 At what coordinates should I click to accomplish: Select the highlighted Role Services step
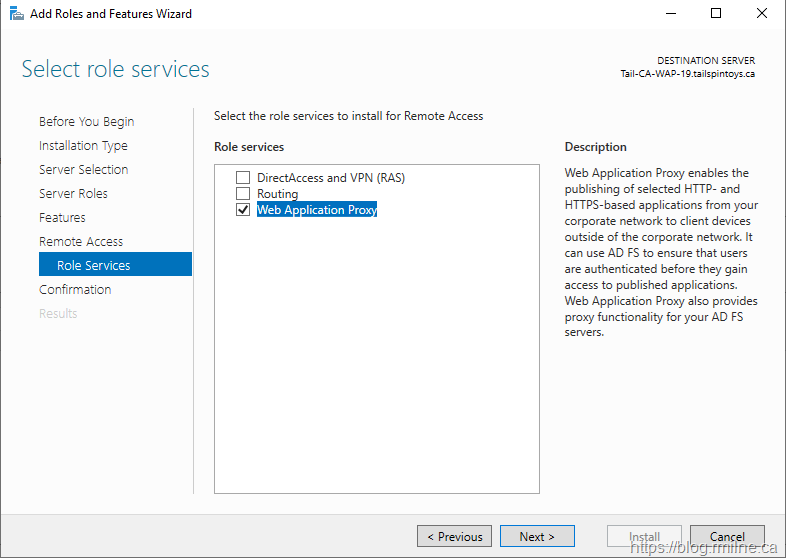[x=94, y=266]
